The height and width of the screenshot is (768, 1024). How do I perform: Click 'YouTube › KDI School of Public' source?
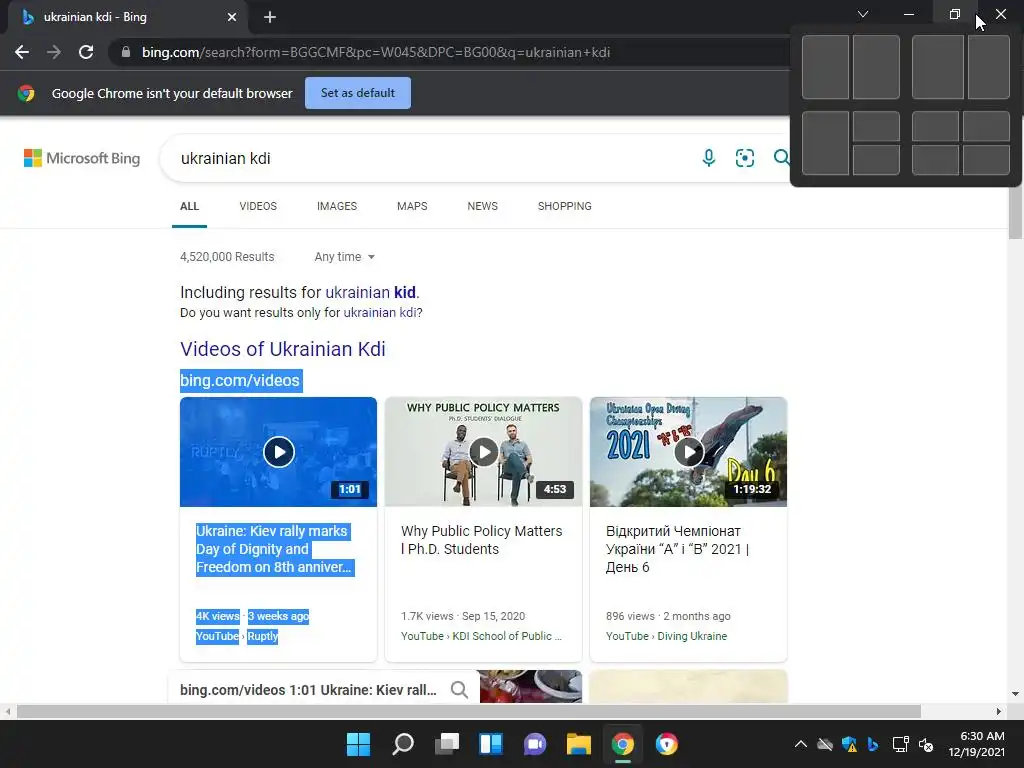[x=481, y=636]
